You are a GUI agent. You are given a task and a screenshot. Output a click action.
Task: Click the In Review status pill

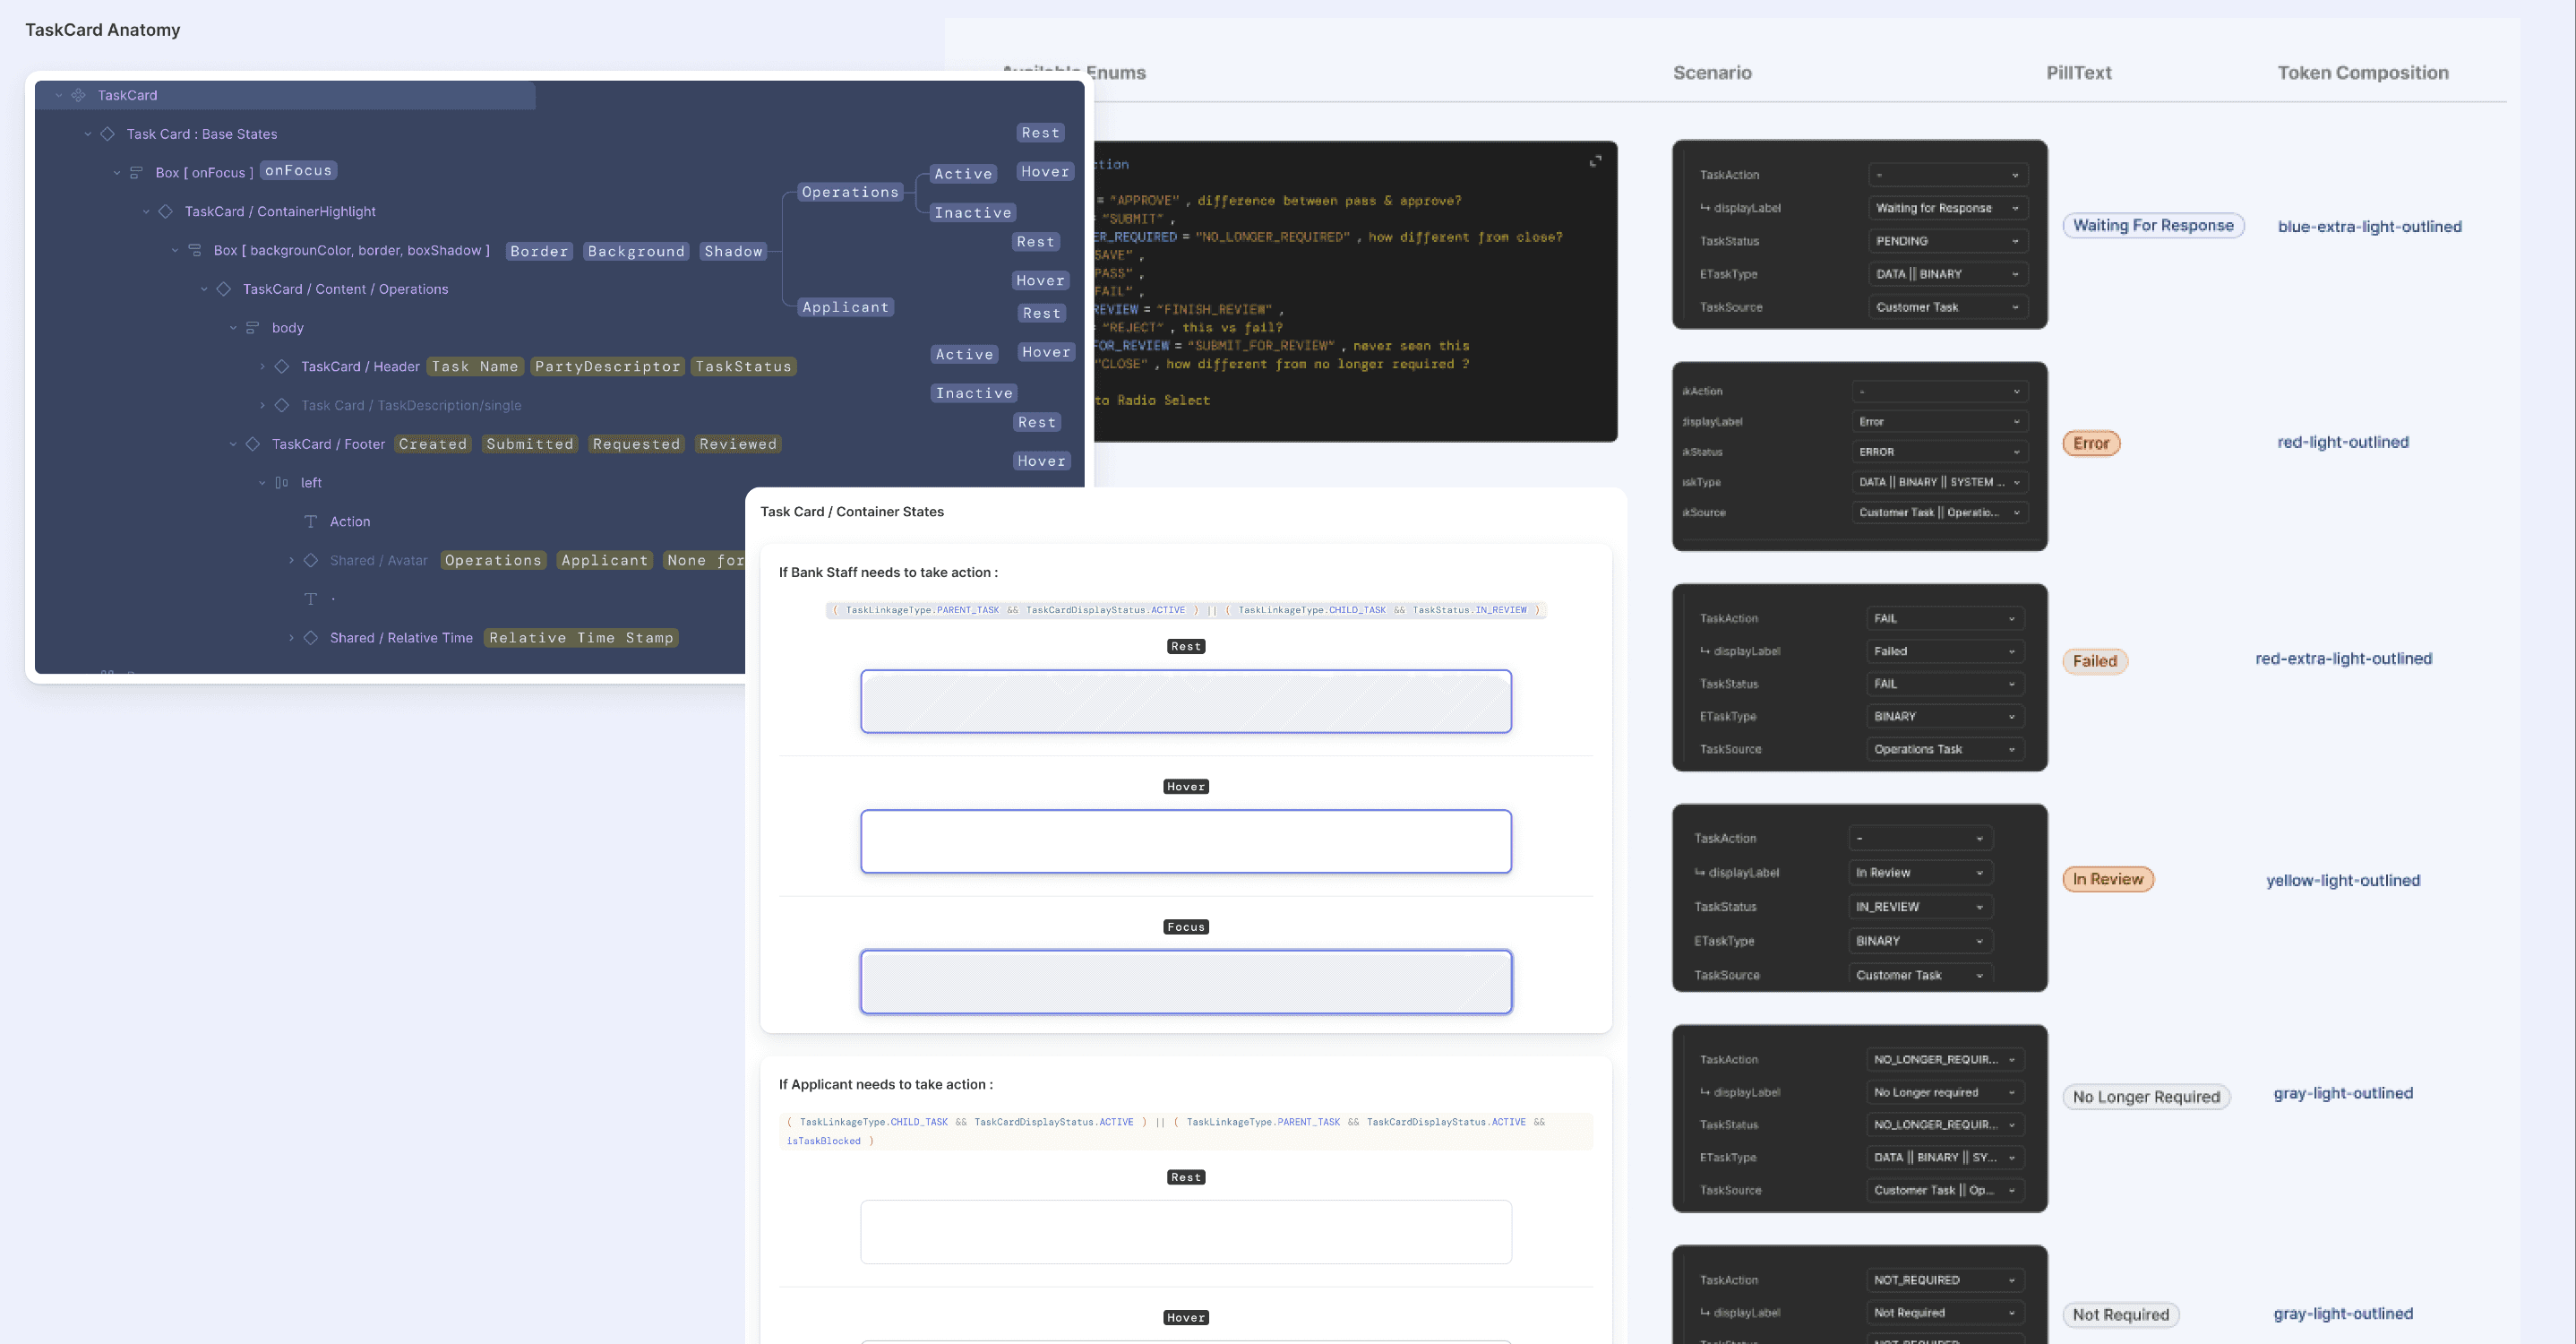2108,880
